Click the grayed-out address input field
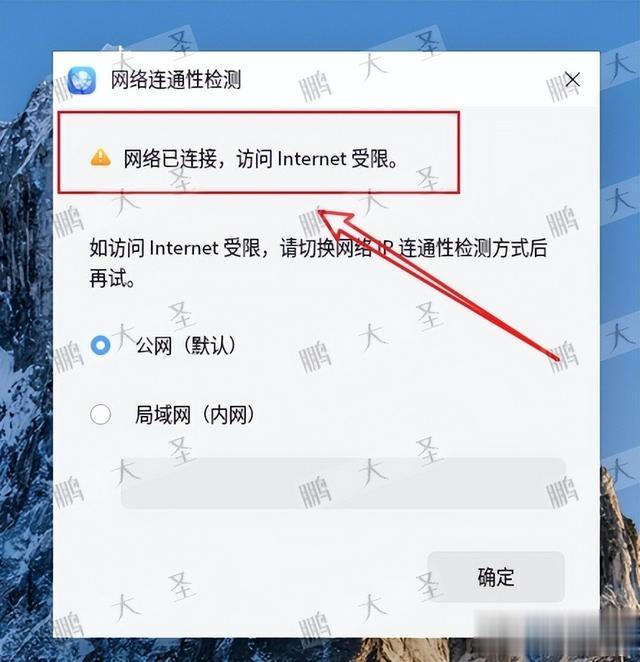Screen dimensions: 640x662 (343, 483)
